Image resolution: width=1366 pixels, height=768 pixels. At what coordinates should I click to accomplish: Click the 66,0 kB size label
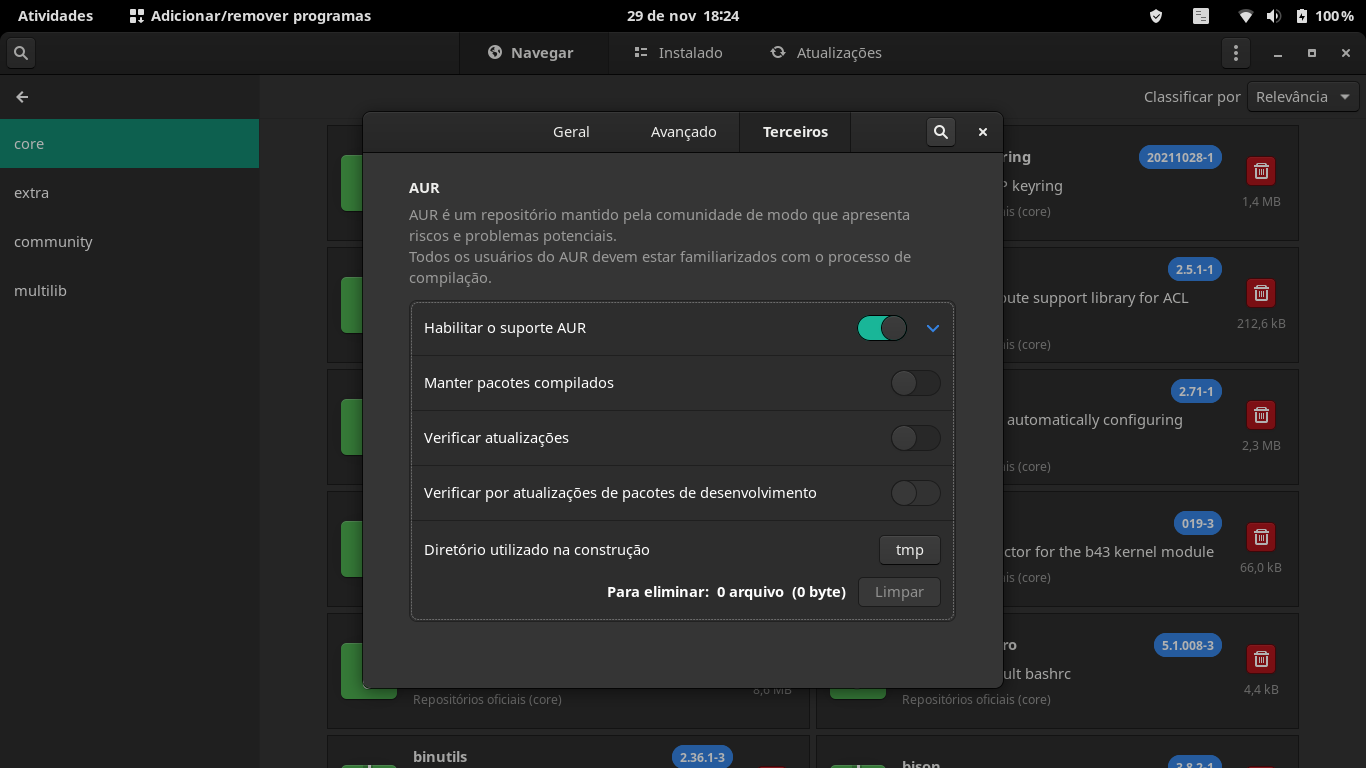(1261, 568)
